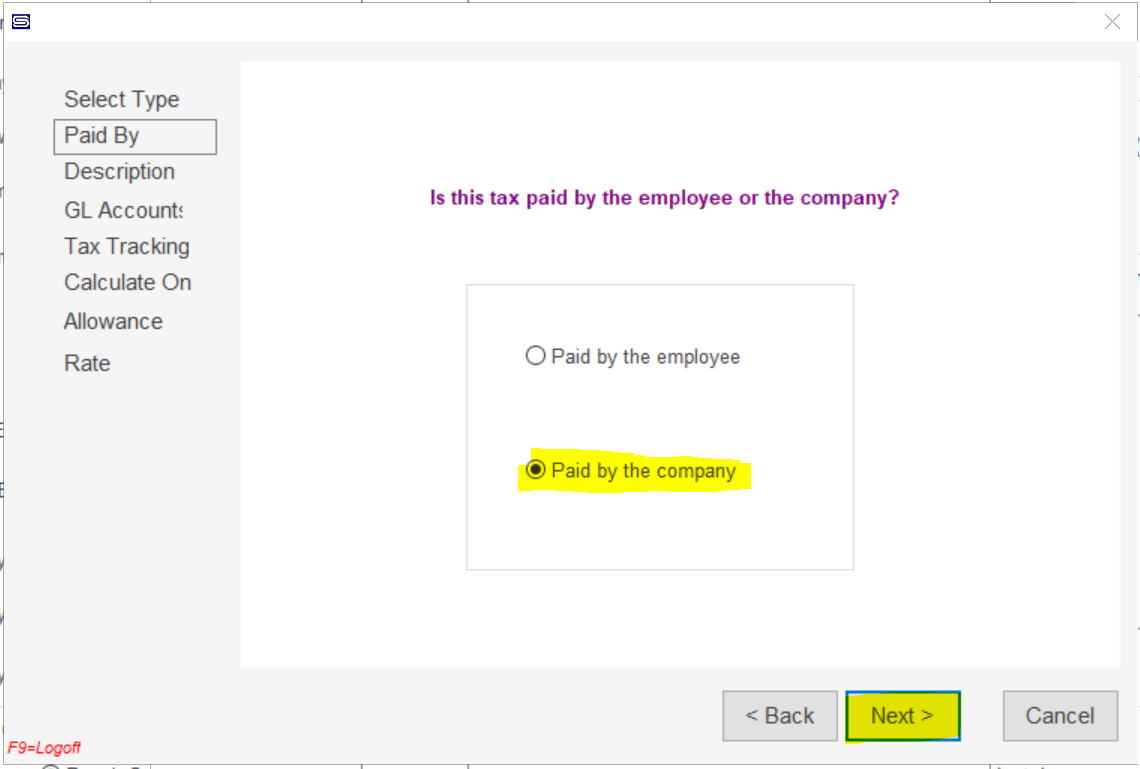Open the Calculate On step
Screen dimensions: 1140x769
127,282
